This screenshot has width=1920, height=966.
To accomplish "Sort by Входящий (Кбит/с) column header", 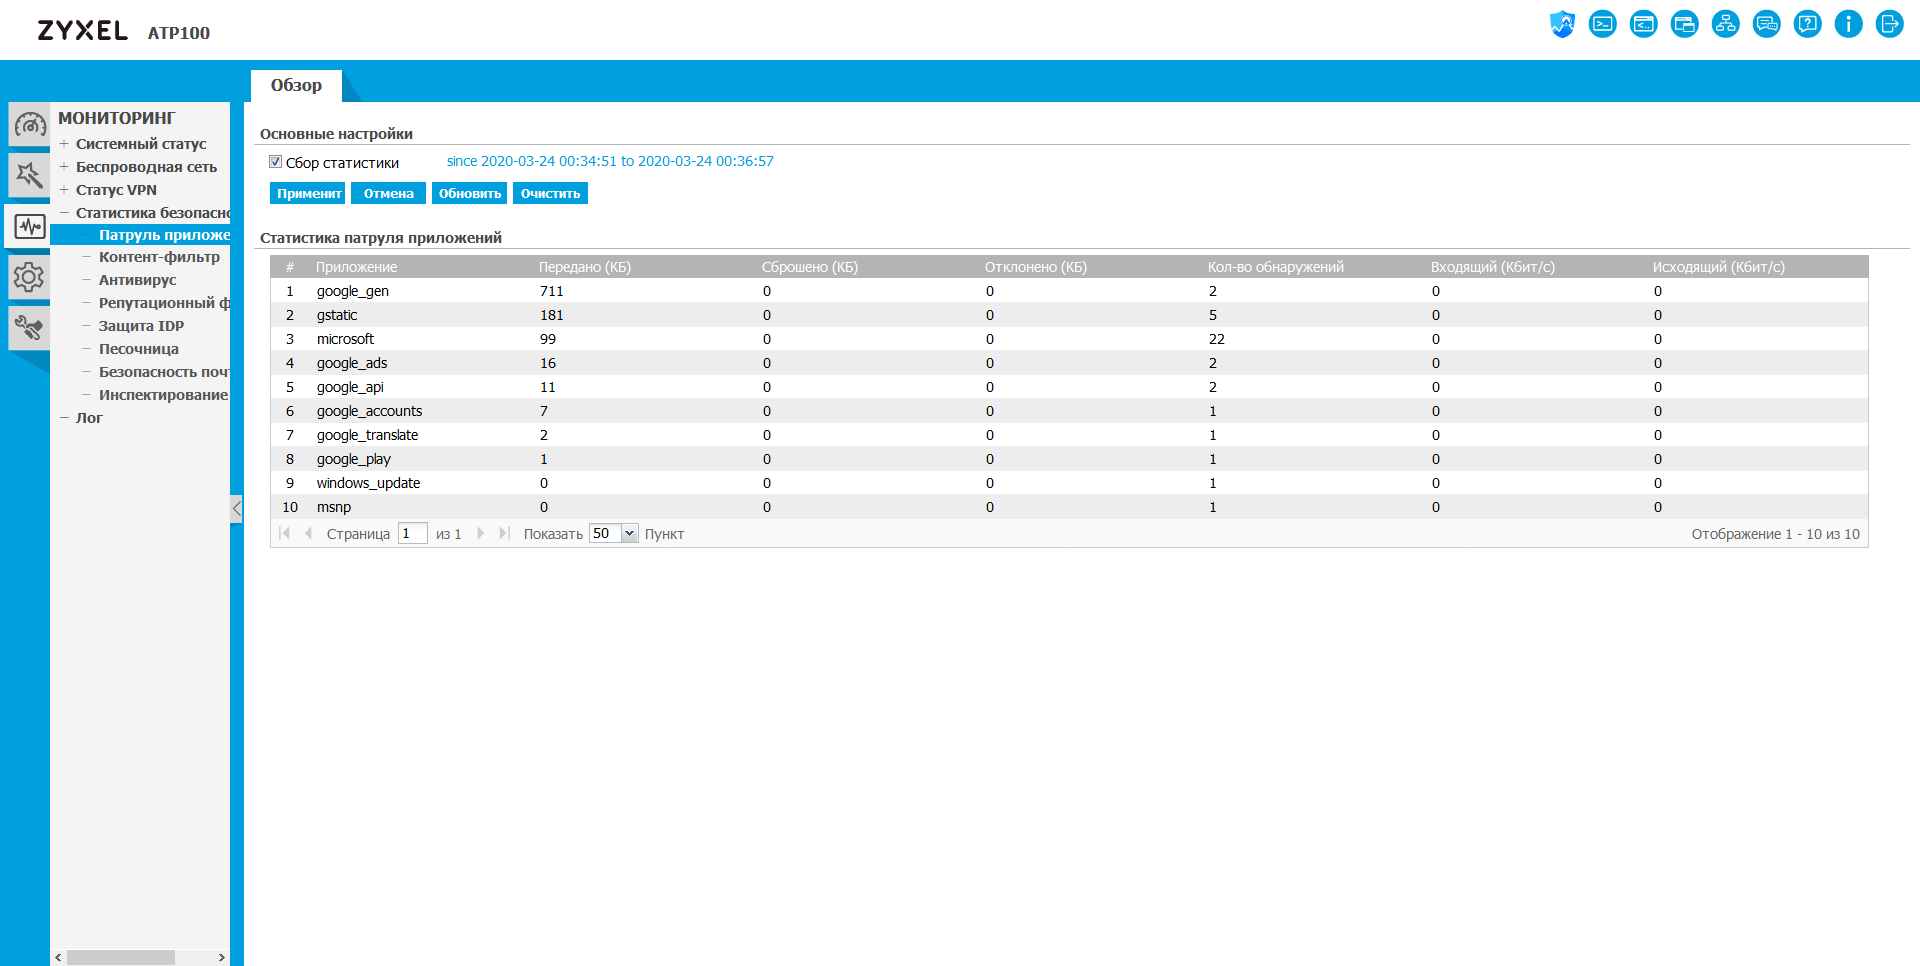I will [x=1493, y=267].
